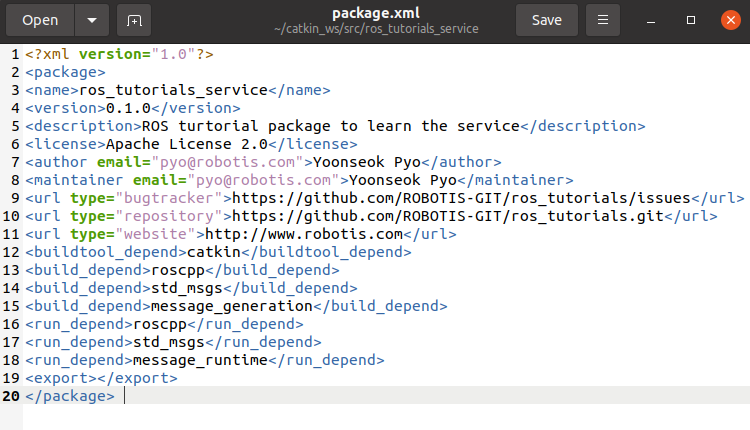Screen dimensions: 750x430
Task: Click the "bugtracker" type attribute value
Action: pos(169,198)
